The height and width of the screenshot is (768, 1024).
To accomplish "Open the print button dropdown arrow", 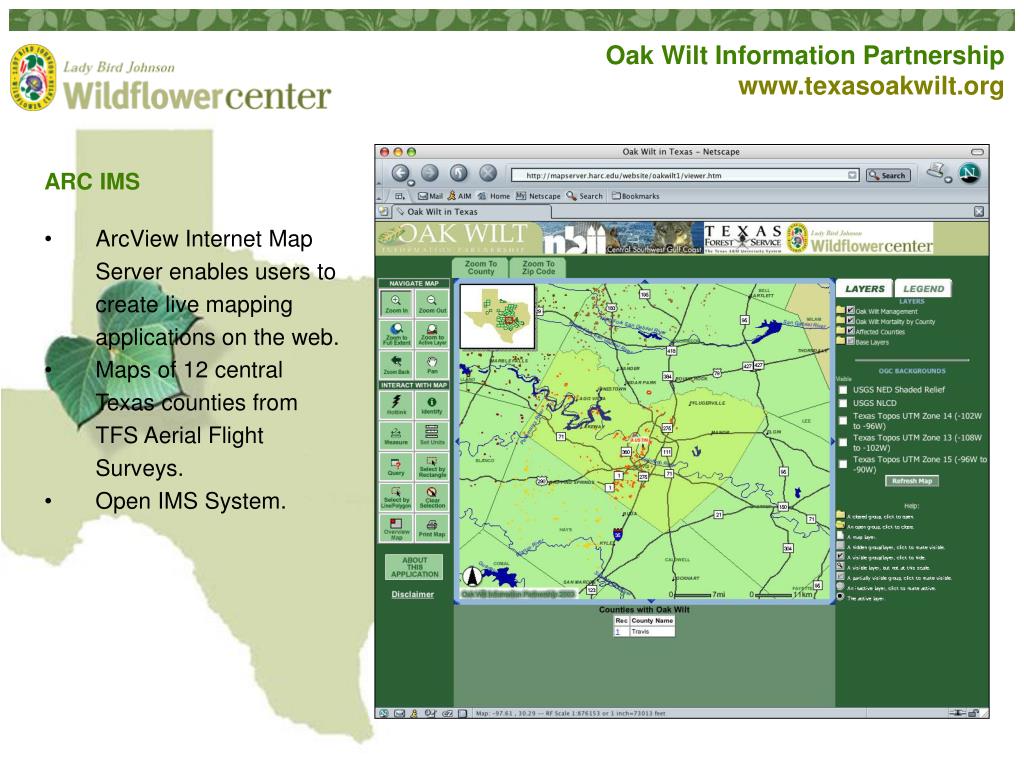I will (x=948, y=180).
